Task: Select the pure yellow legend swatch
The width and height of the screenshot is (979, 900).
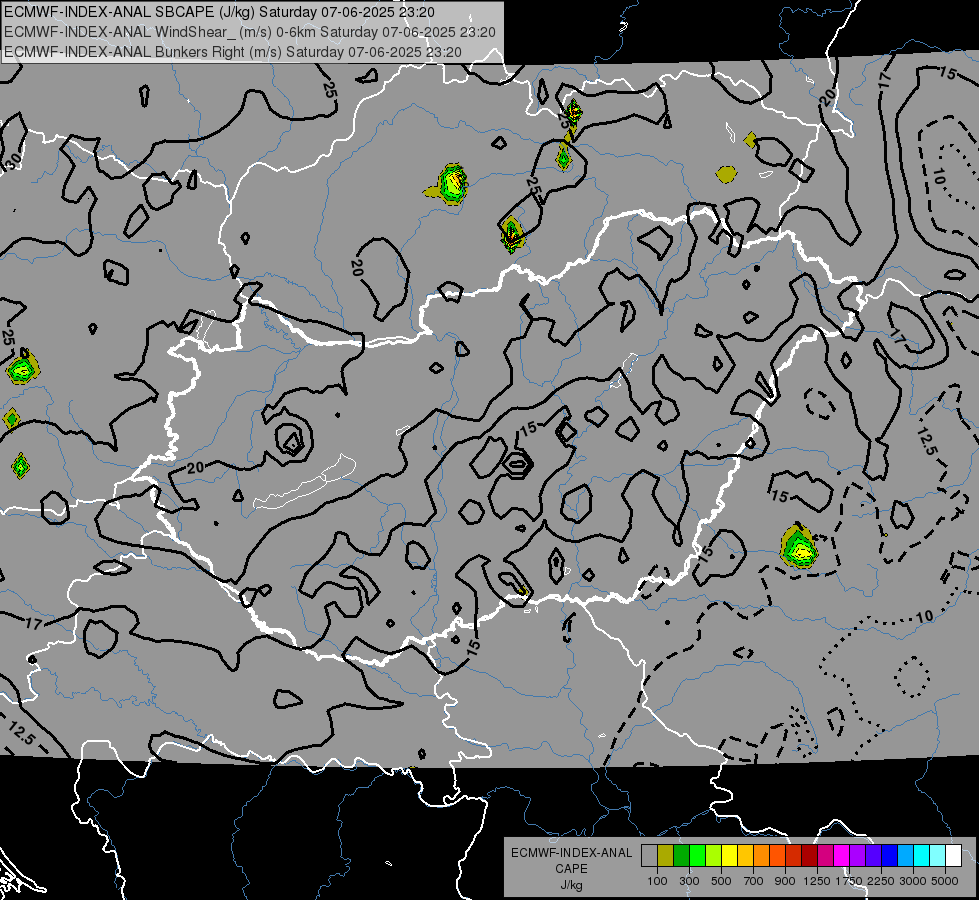Action: point(730,855)
